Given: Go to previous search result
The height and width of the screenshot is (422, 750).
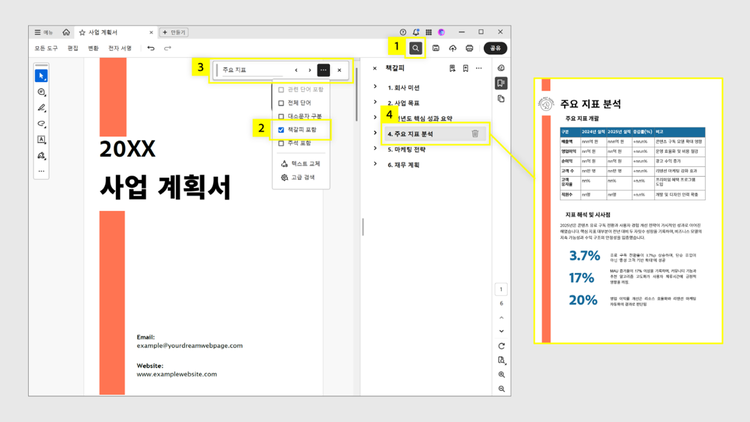Looking at the screenshot, I should tap(296, 70).
